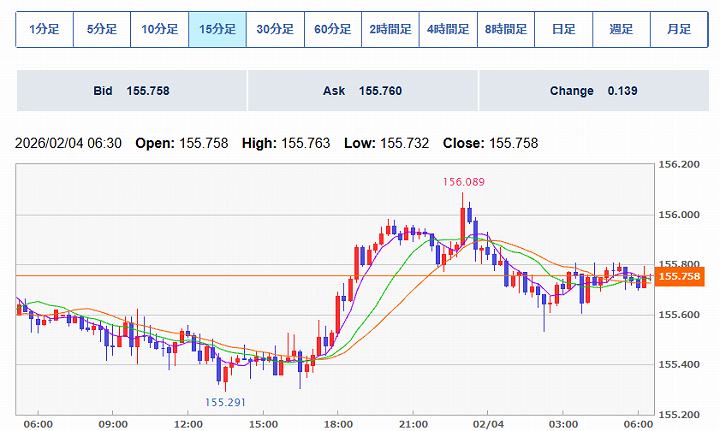This screenshot has height=431, width=720.
Task: Show the 2時間足 chart
Action: pos(390,30)
